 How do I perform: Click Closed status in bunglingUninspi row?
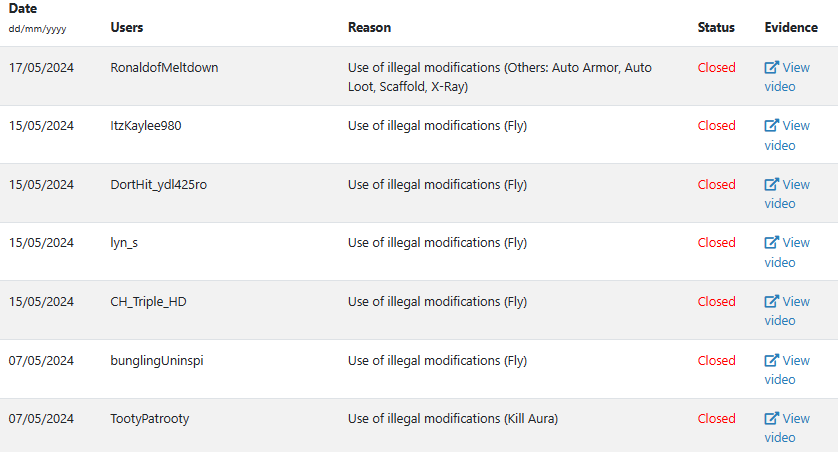click(x=716, y=361)
